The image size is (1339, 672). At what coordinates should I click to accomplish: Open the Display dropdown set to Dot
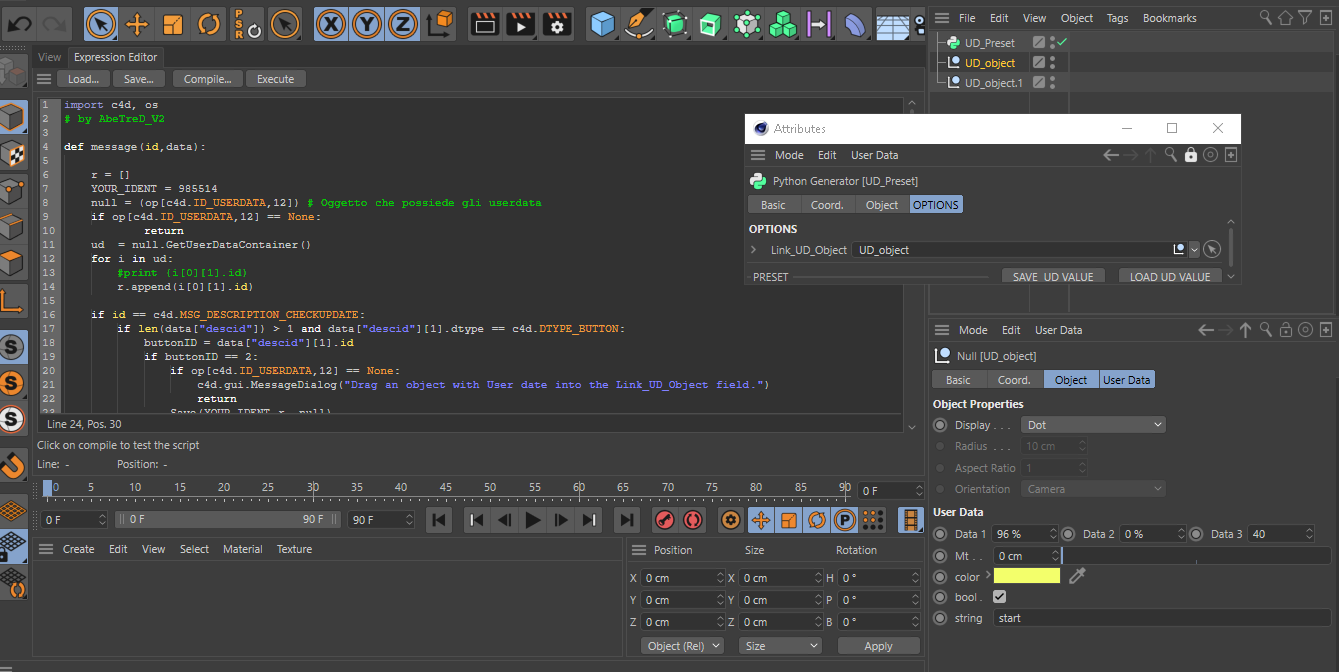1093,425
